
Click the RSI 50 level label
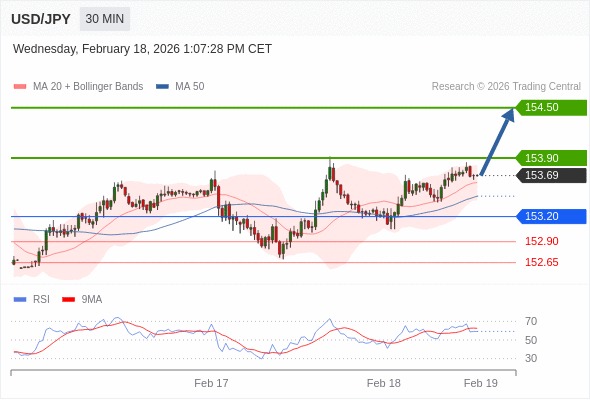coord(531,340)
